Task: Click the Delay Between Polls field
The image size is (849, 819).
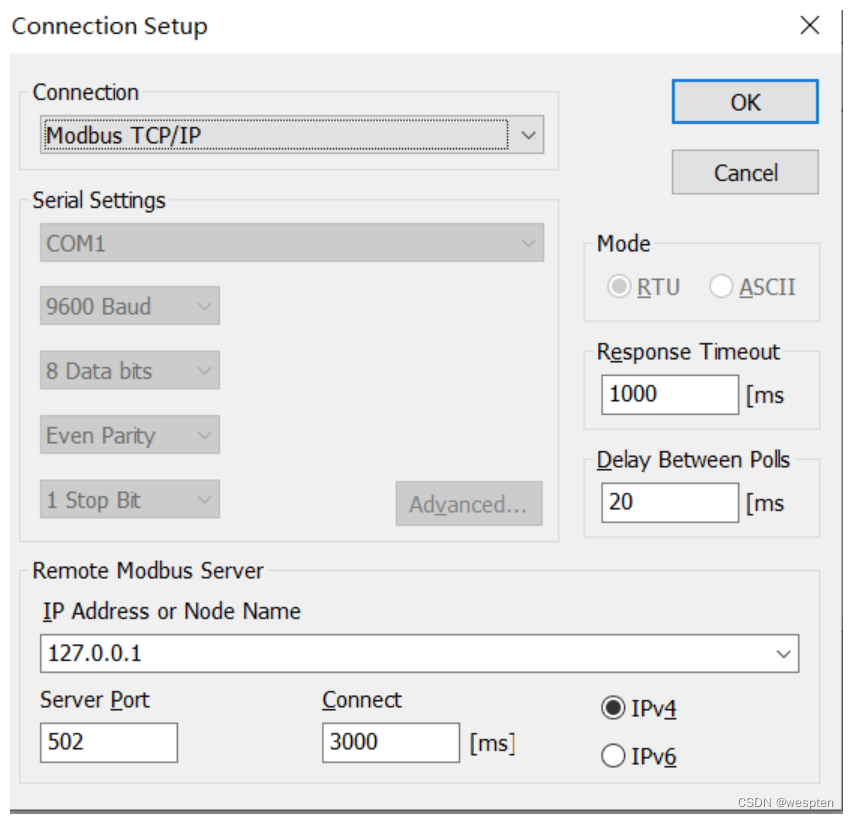Action: [x=669, y=501]
